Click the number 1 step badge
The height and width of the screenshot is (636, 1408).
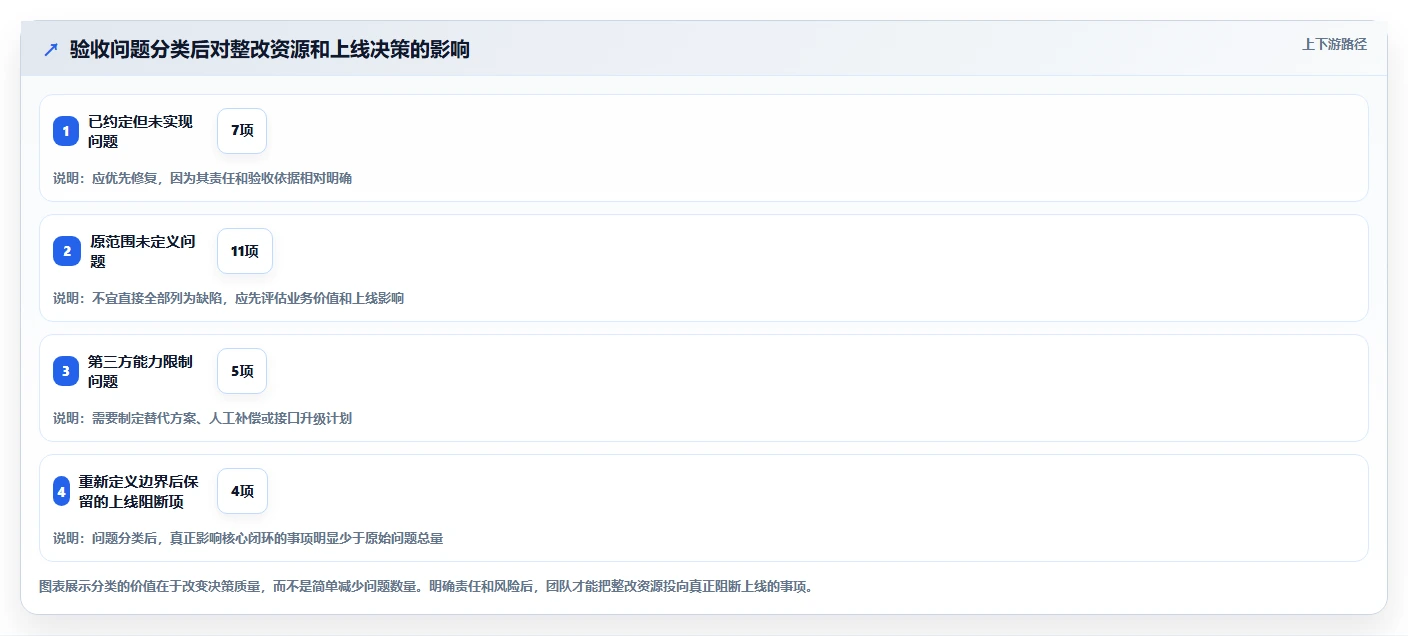pos(66,131)
